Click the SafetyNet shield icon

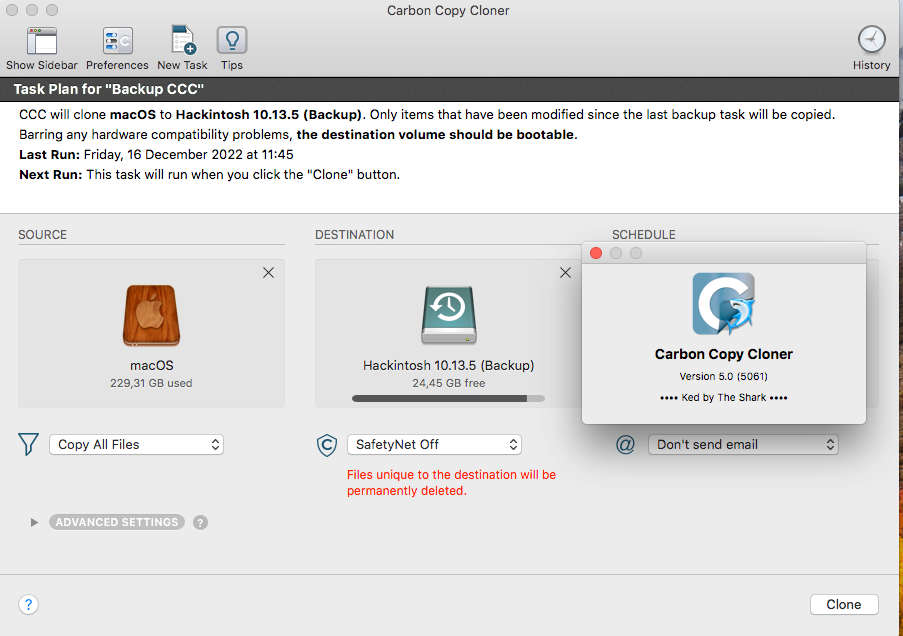tap(327, 445)
